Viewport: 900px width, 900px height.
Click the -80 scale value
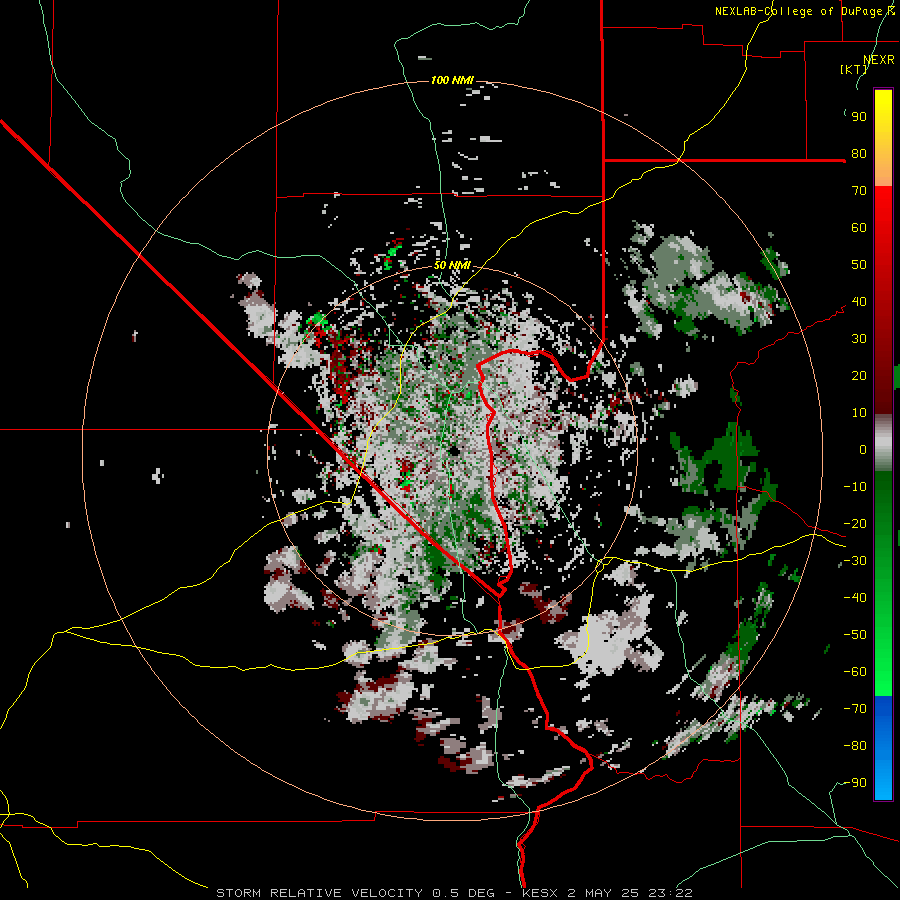855,746
